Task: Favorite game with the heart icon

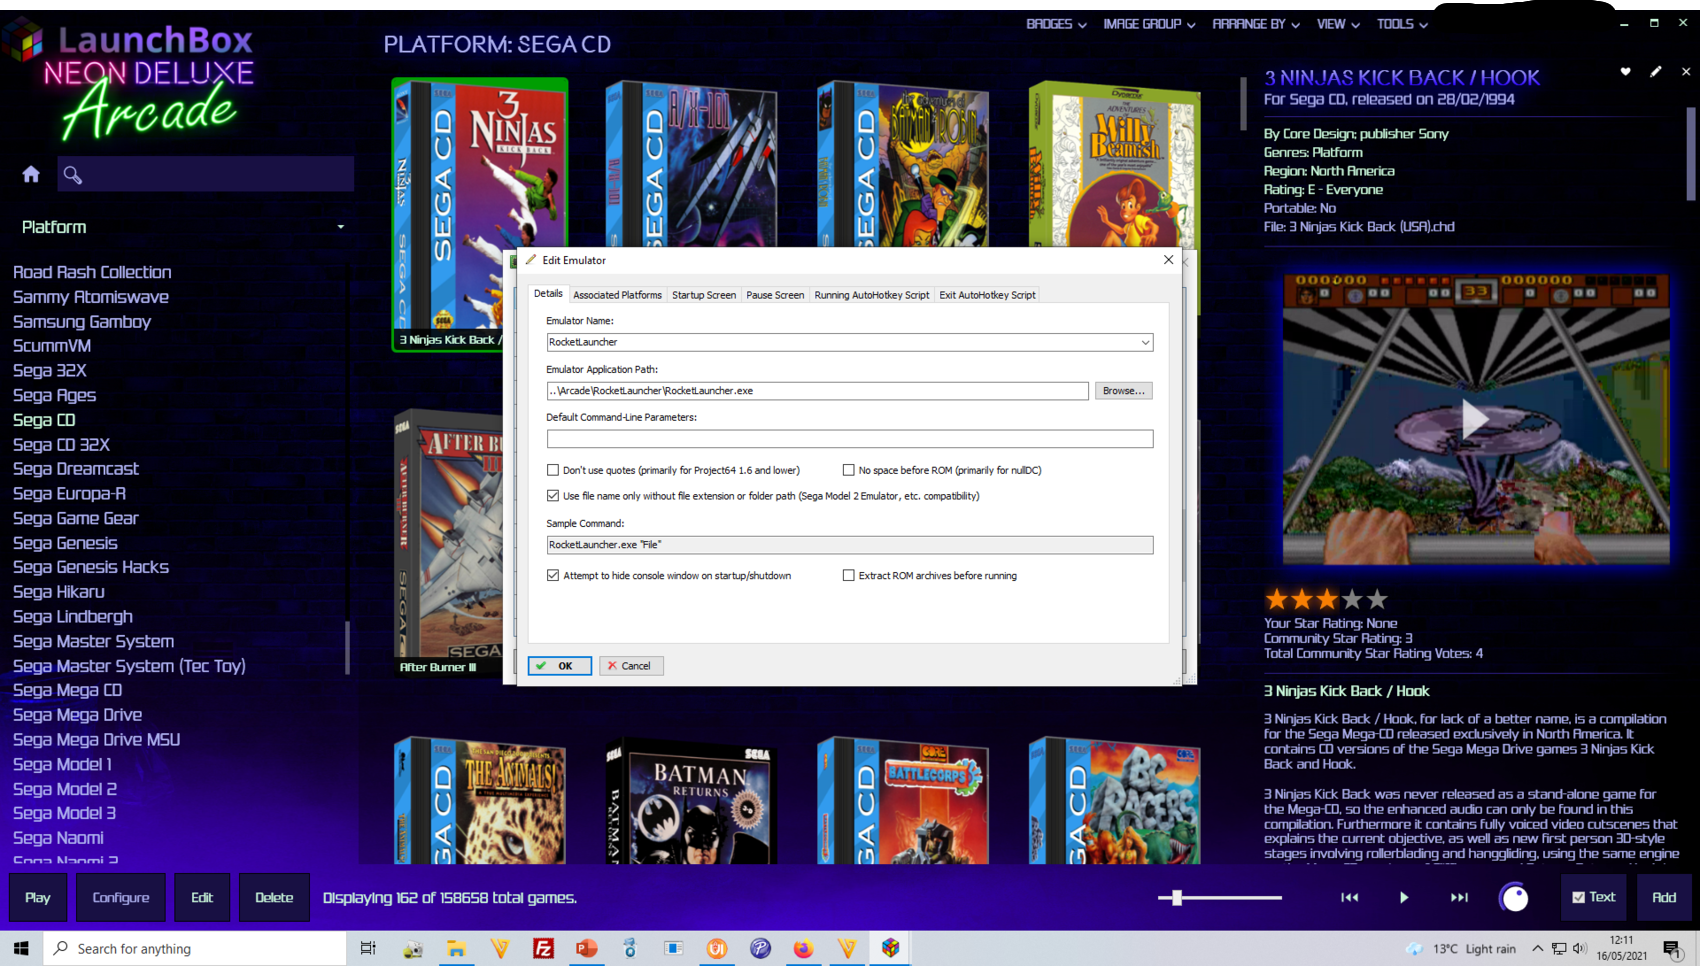Action: [1625, 72]
